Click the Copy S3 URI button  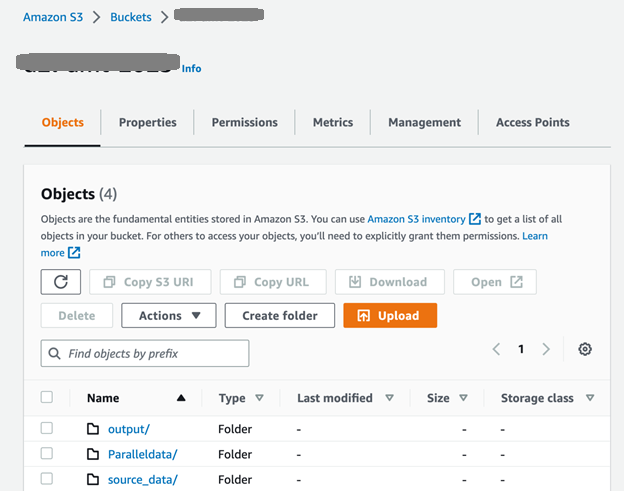(150, 282)
